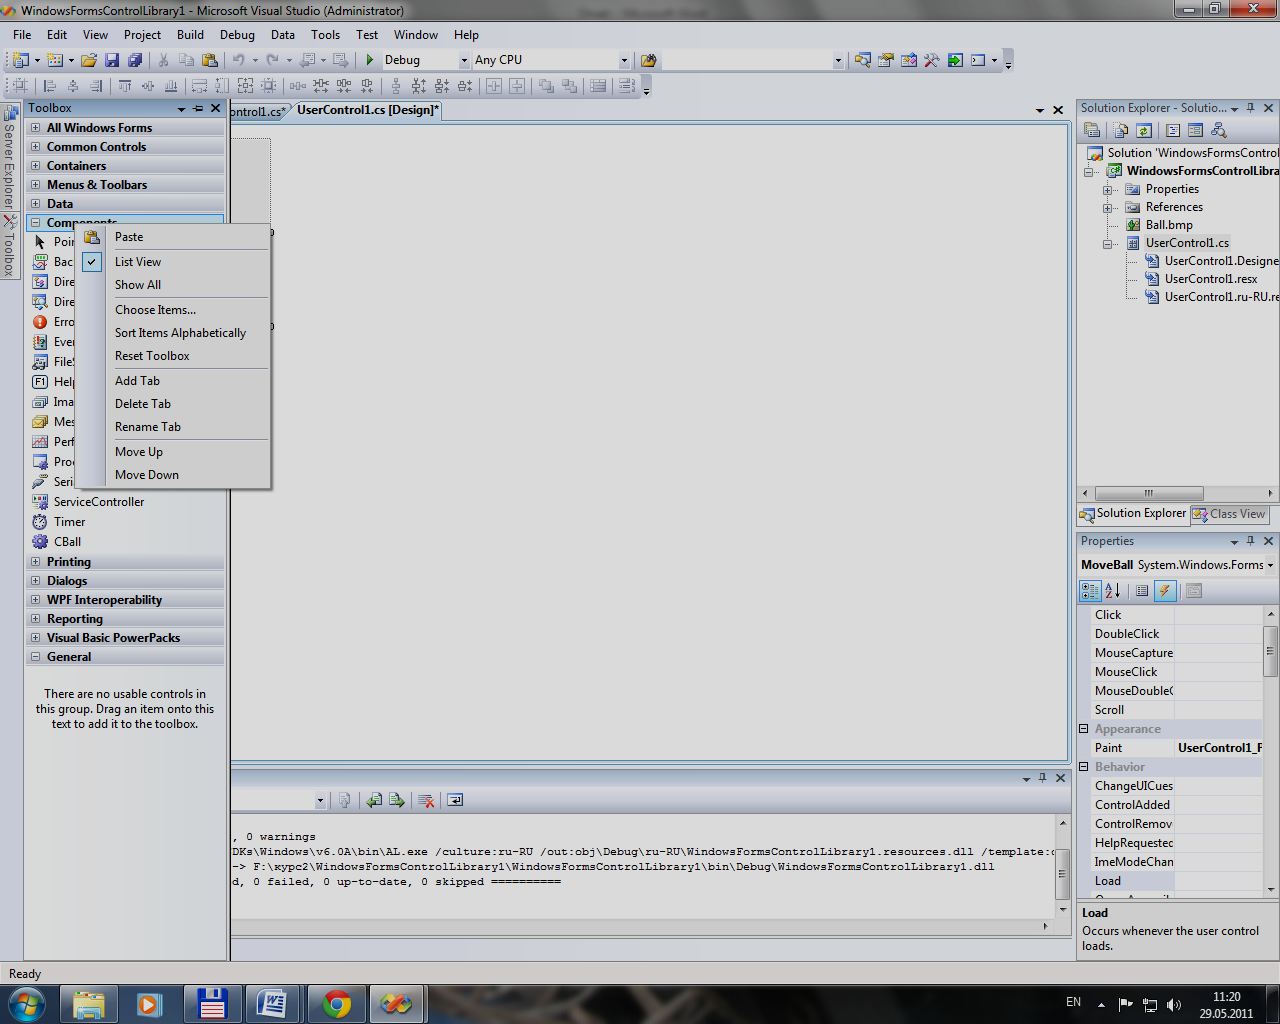Click the Start Page toolbar icon with green arrow

coord(955,60)
